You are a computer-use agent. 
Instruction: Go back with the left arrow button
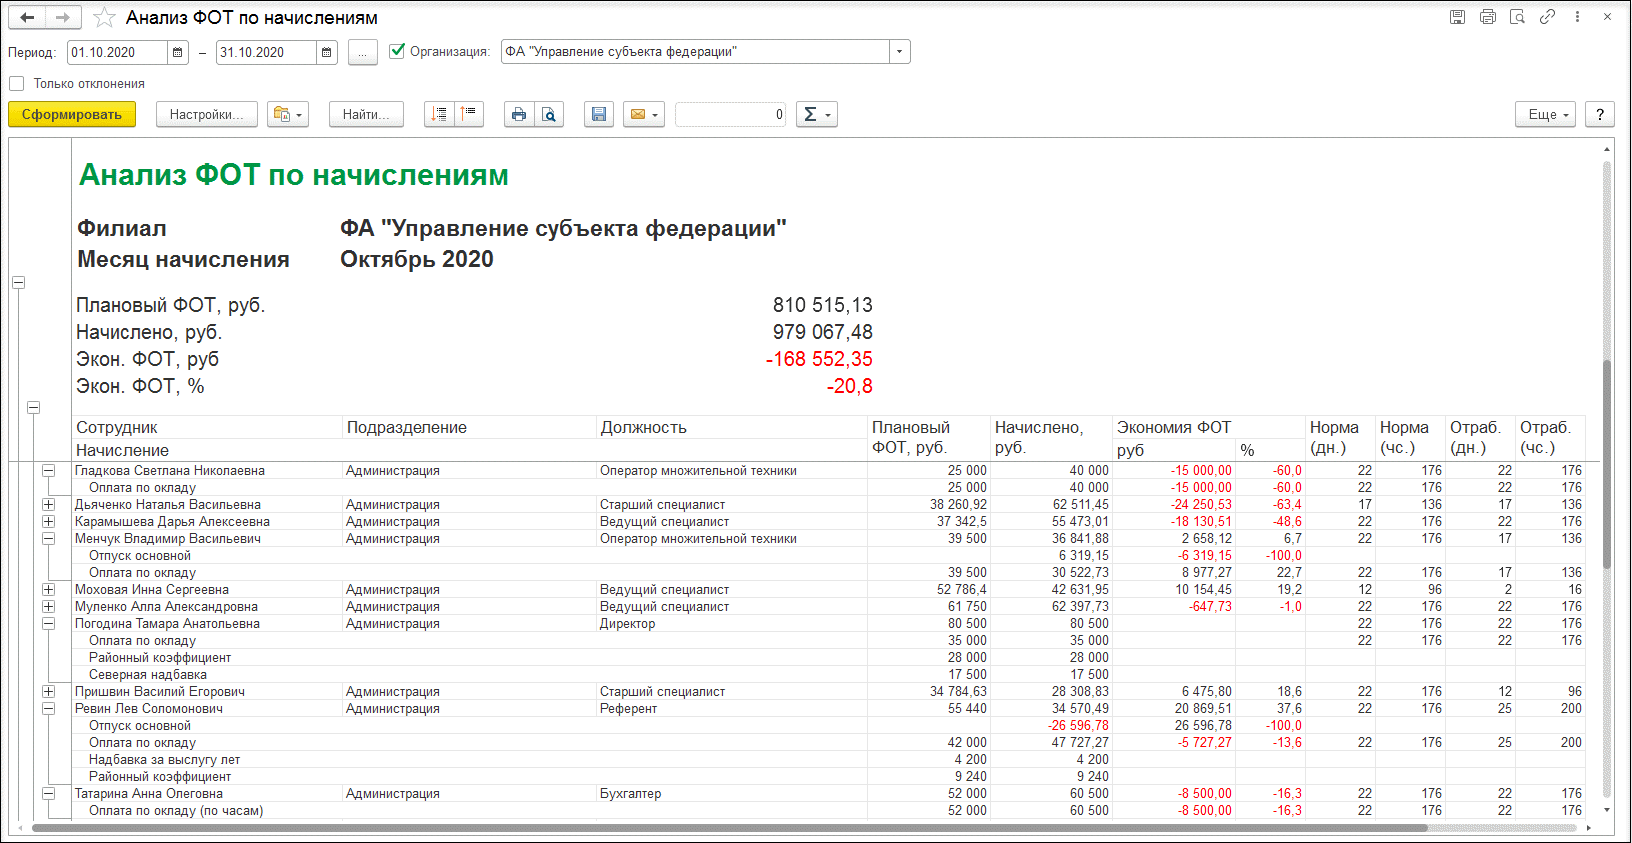pyautogui.click(x=27, y=17)
